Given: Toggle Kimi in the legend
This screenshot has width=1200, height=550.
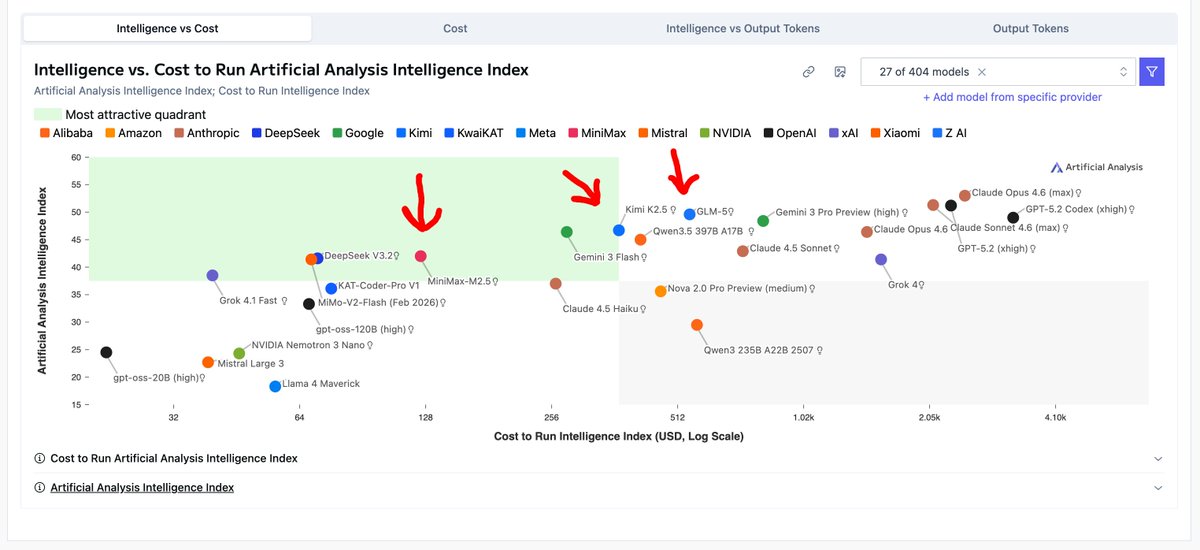Looking at the screenshot, I should pos(414,132).
